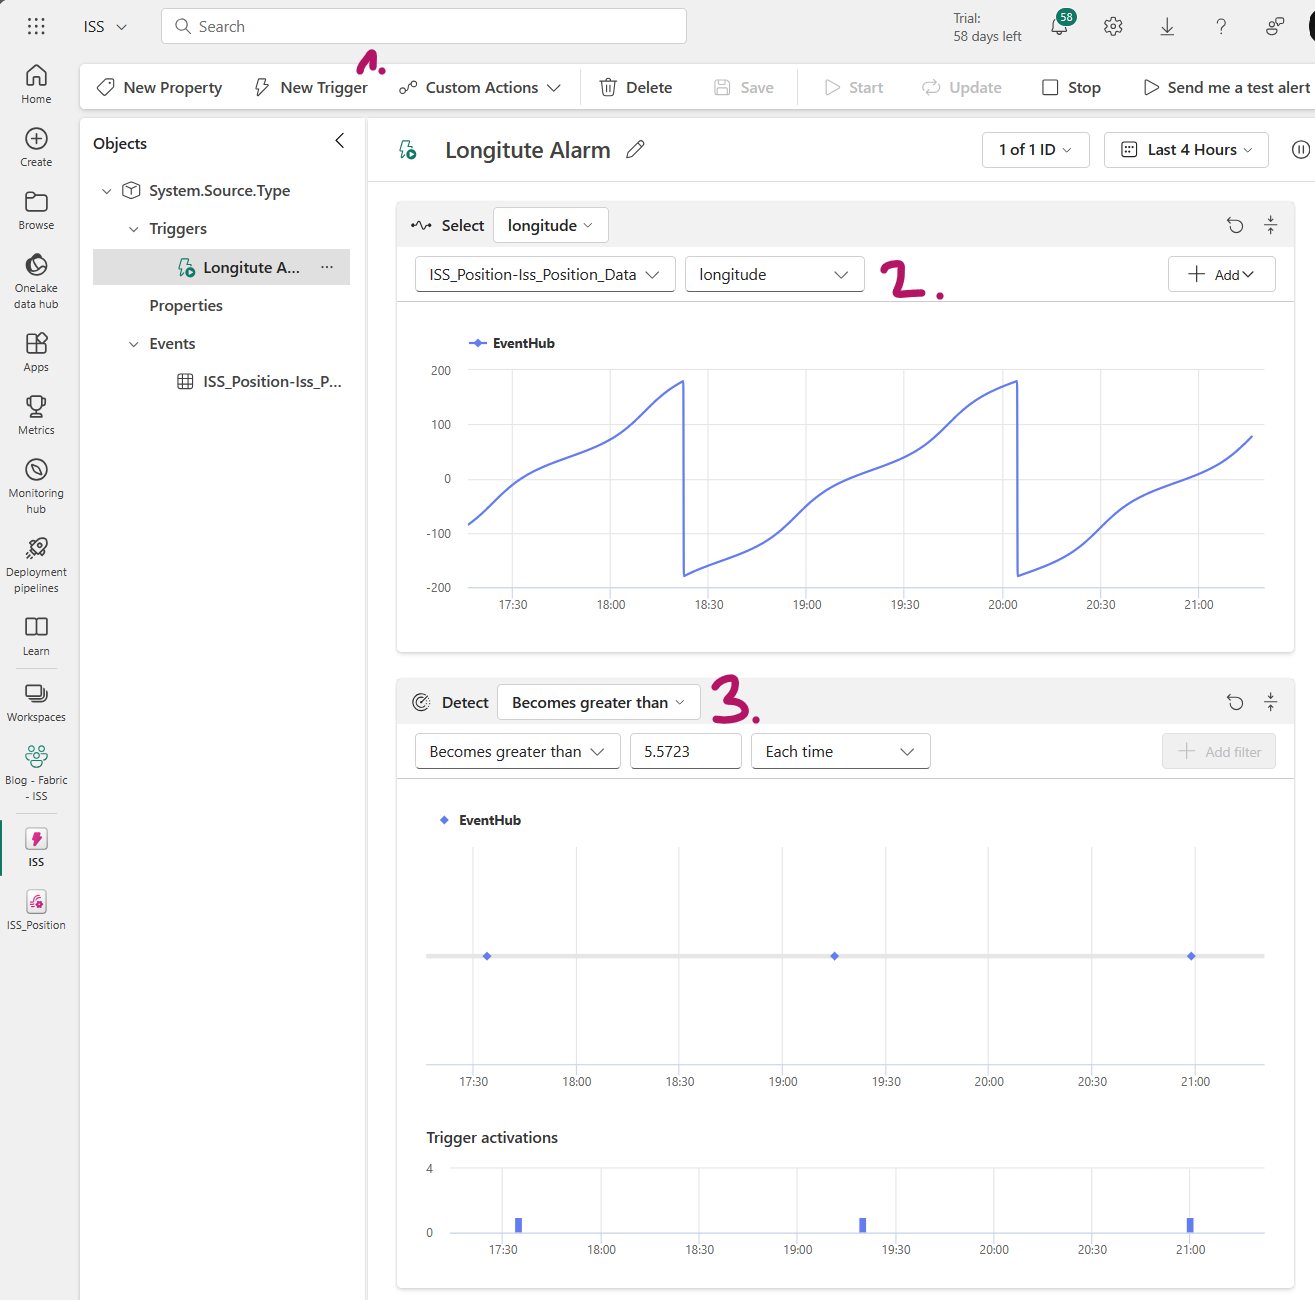Viewport: 1315px width, 1300px height.
Task: Open the notifications bell
Action: coord(1060,26)
